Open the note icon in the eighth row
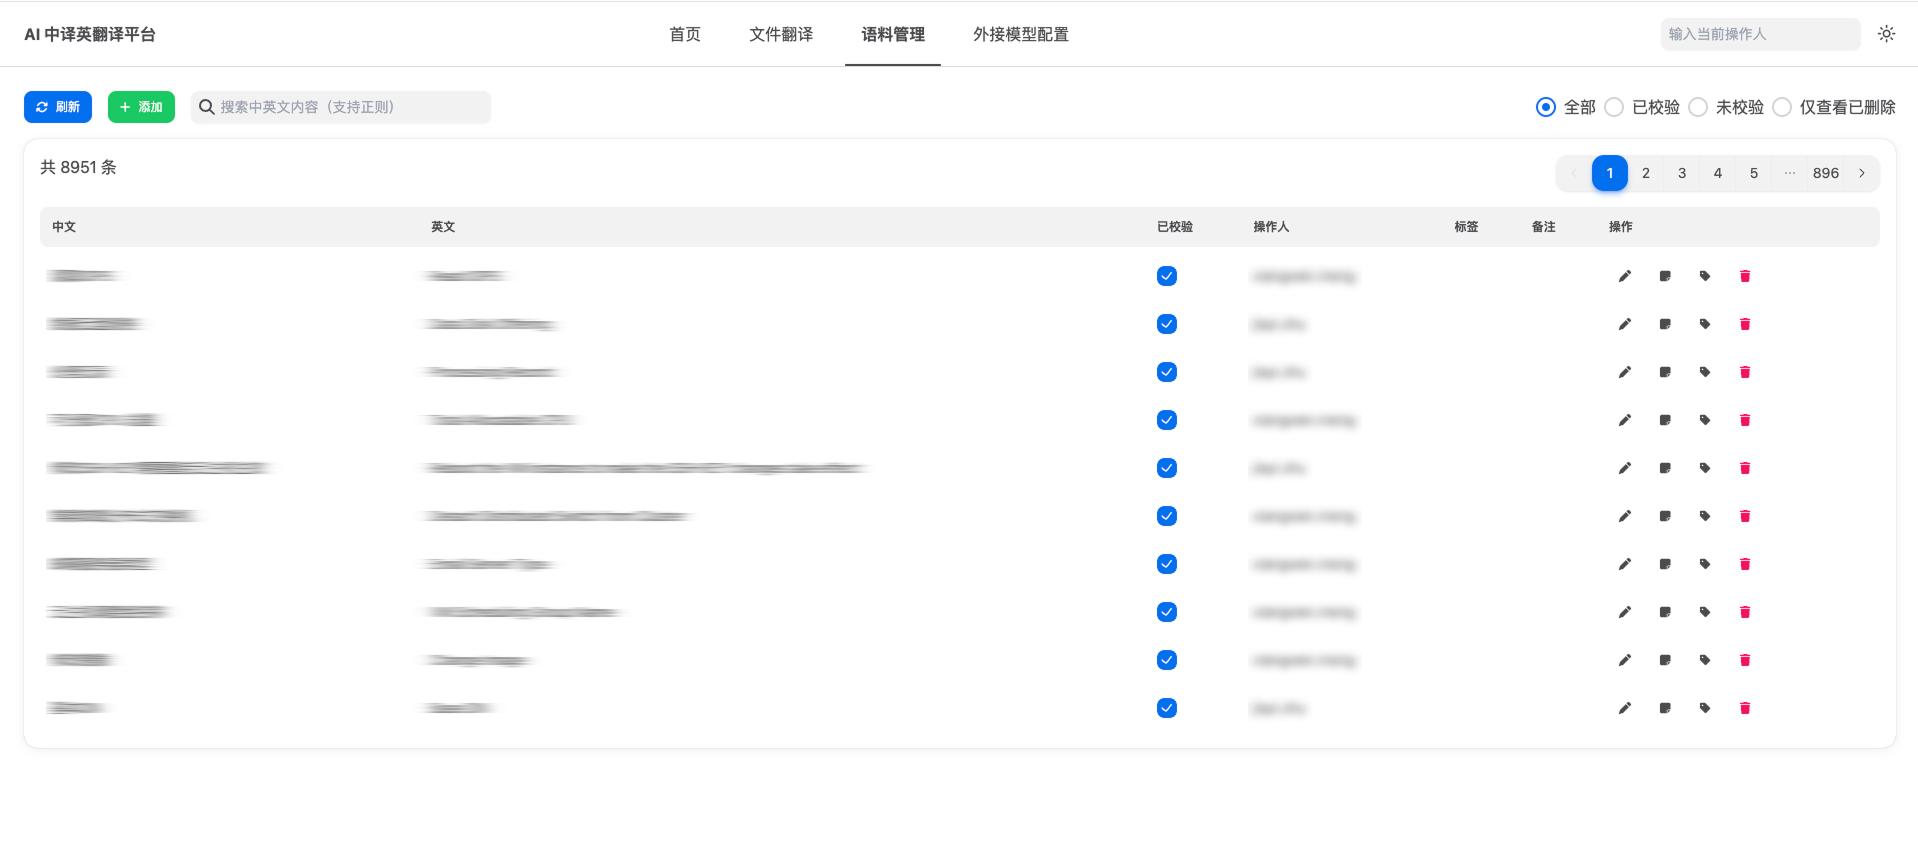The width and height of the screenshot is (1918, 848). [1665, 612]
